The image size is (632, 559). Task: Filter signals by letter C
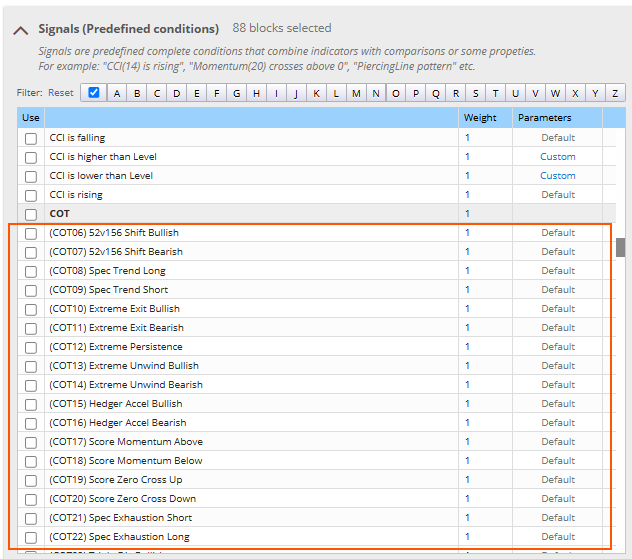pyautogui.click(x=157, y=94)
